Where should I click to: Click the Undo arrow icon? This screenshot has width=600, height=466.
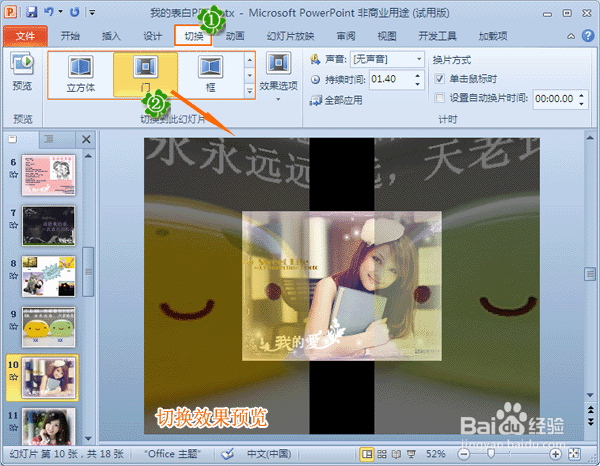coord(49,12)
